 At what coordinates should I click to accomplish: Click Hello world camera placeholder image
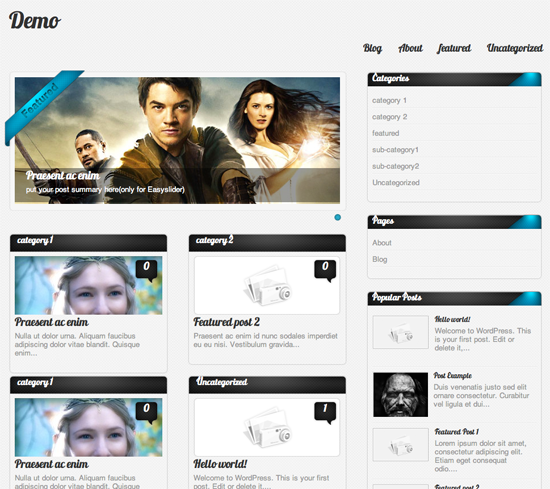267,427
